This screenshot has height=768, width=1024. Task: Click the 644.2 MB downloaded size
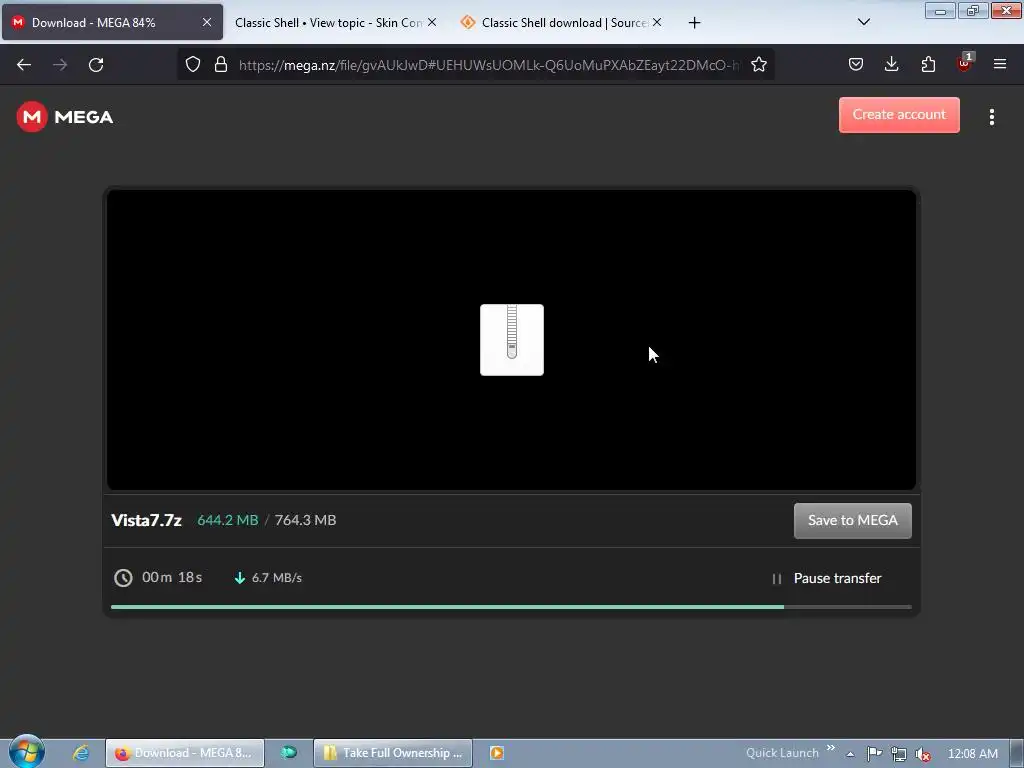(x=227, y=520)
